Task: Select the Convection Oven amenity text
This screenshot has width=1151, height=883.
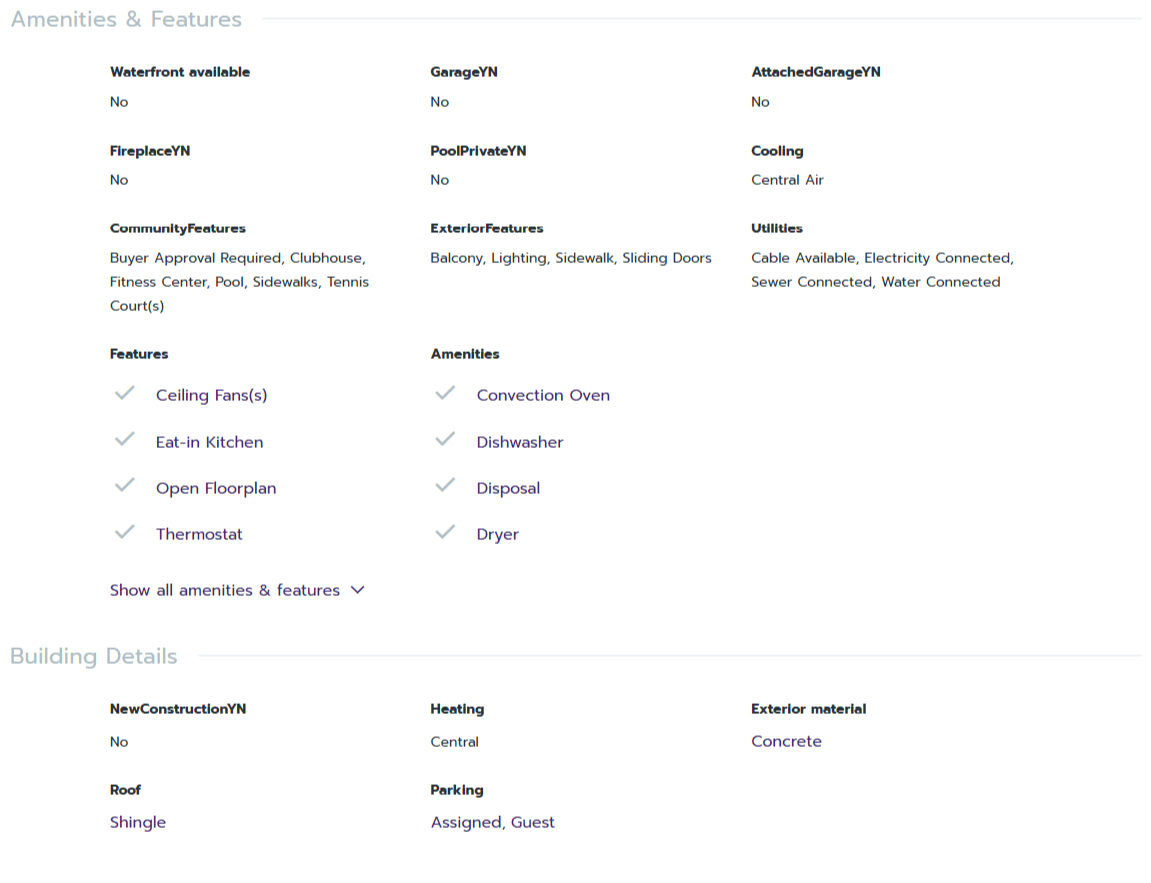Action: [543, 395]
